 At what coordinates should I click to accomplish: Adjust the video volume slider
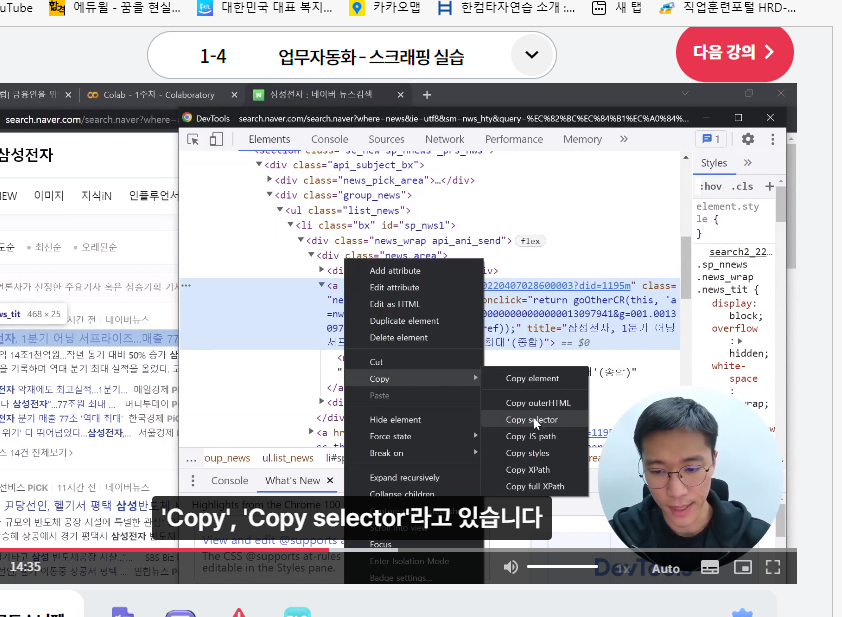coord(562,567)
